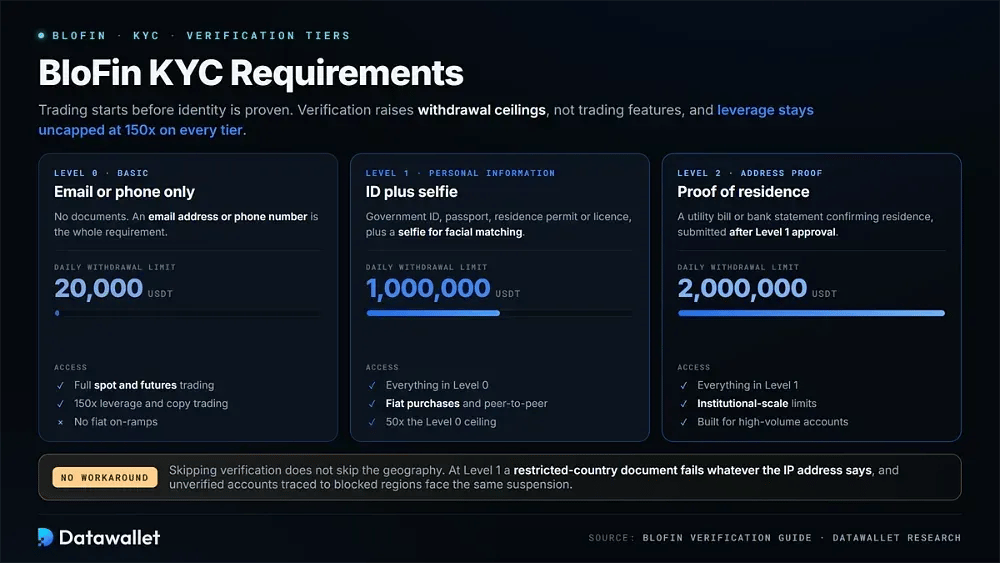The width and height of the screenshot is (1000, 563).
Task: Click the ACCESS label in Level 0 card
Action: pyautogui.click(x=71, y=367)
